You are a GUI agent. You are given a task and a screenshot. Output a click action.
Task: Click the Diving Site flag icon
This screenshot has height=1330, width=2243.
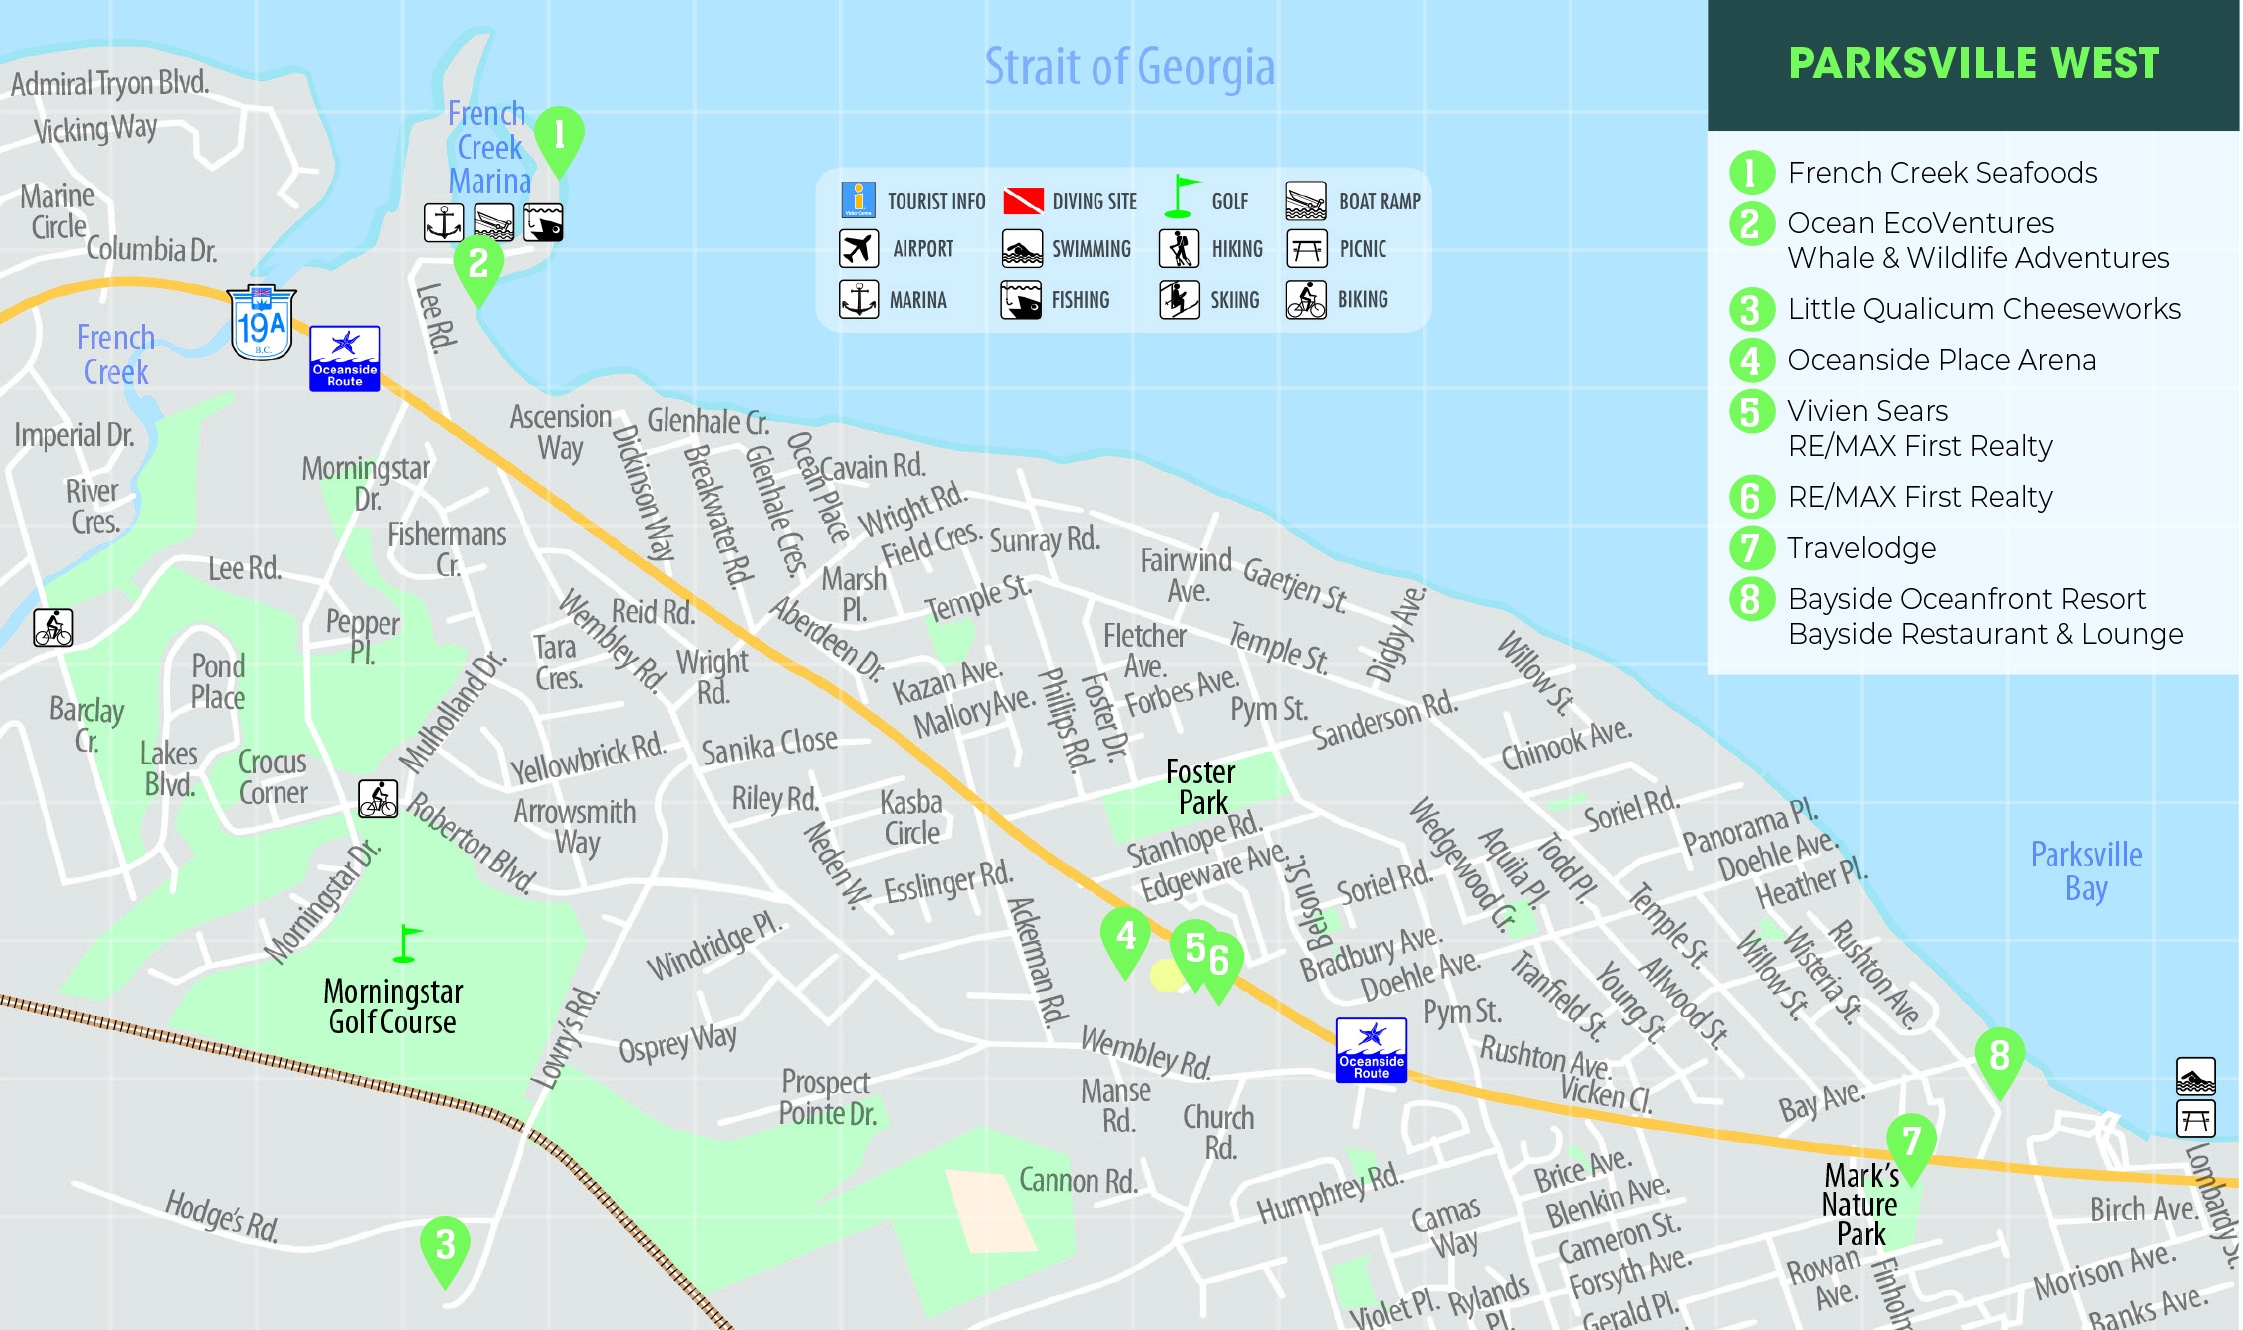[x=1023, y=201]
